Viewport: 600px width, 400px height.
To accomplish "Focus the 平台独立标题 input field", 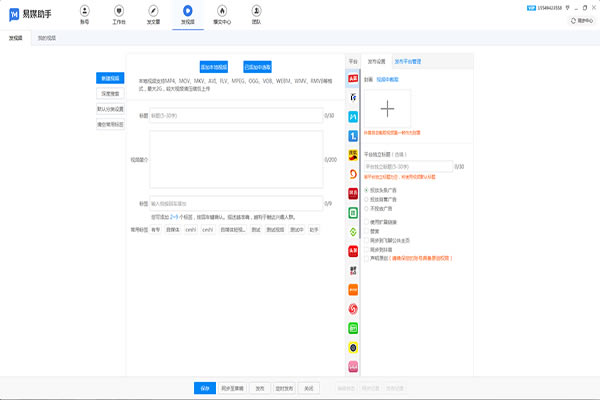I will (x=408, y=167).
